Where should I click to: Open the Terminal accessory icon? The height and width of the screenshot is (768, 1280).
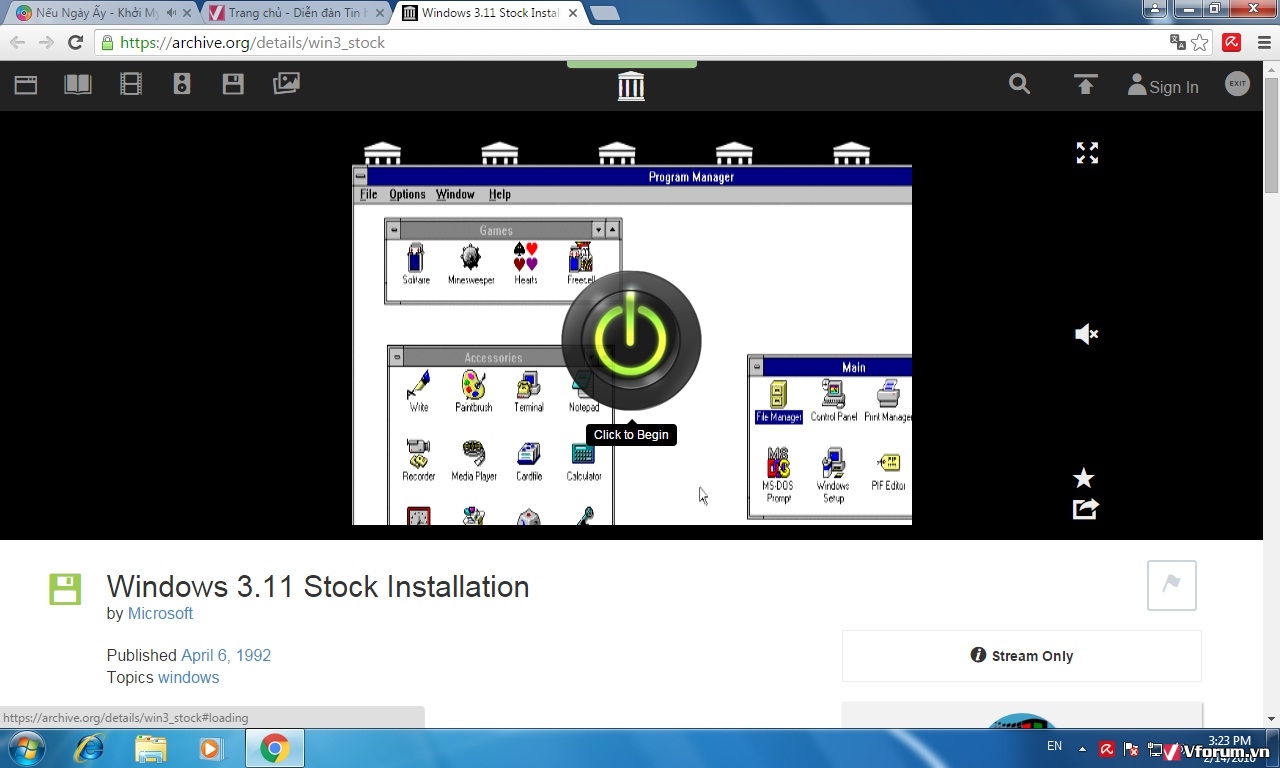point(529,391)
